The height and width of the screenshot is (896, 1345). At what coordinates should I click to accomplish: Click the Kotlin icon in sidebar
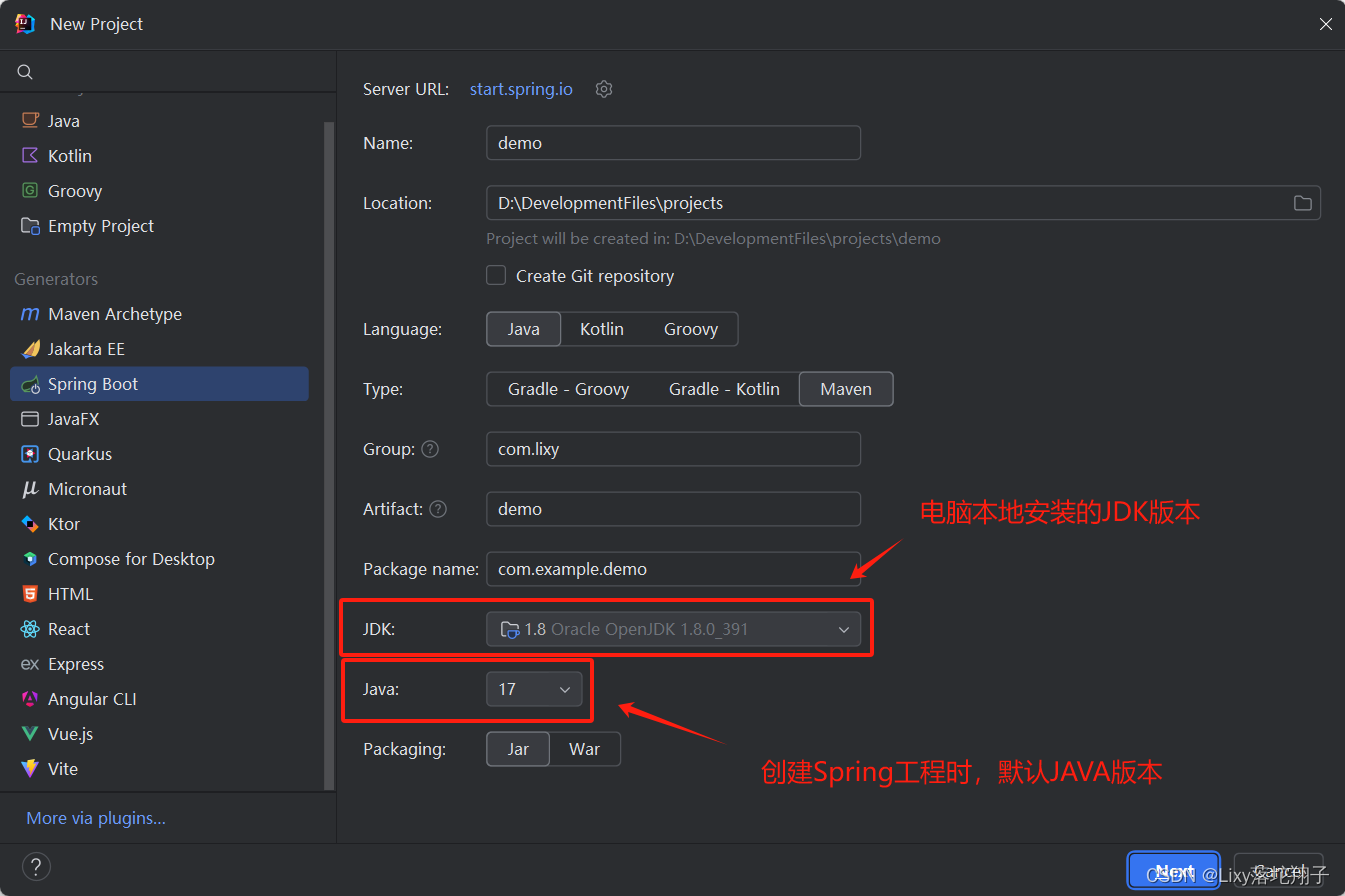coord(30,156)
